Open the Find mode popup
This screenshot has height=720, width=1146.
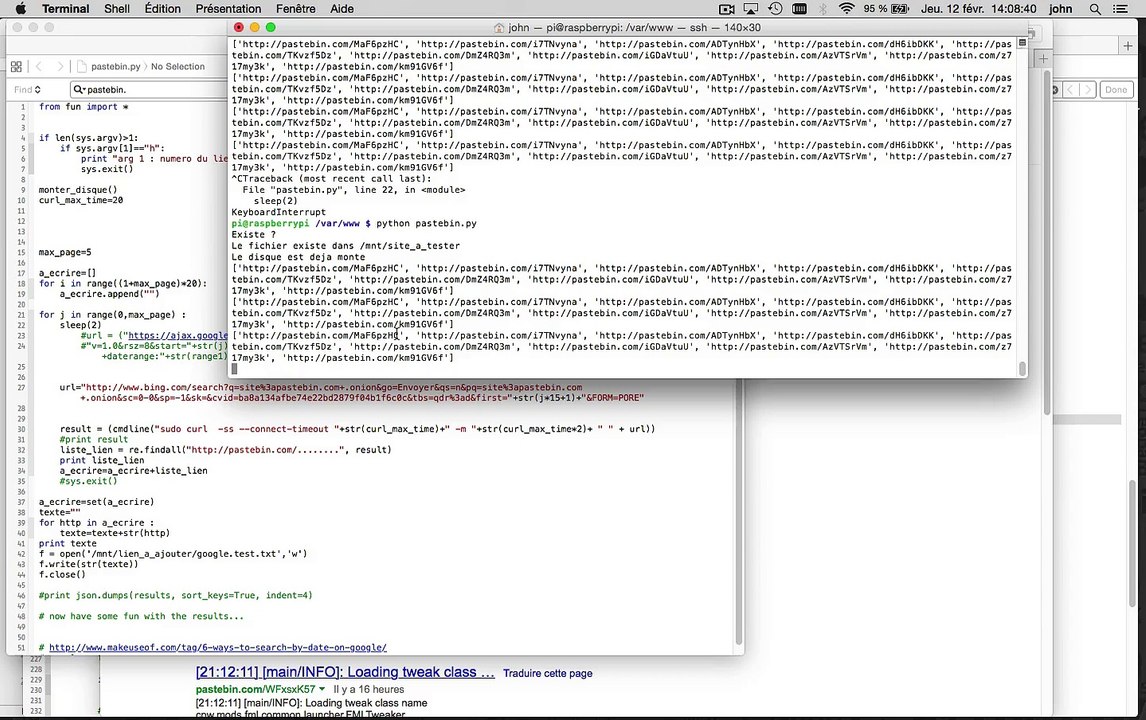click(x=27, y=90)
